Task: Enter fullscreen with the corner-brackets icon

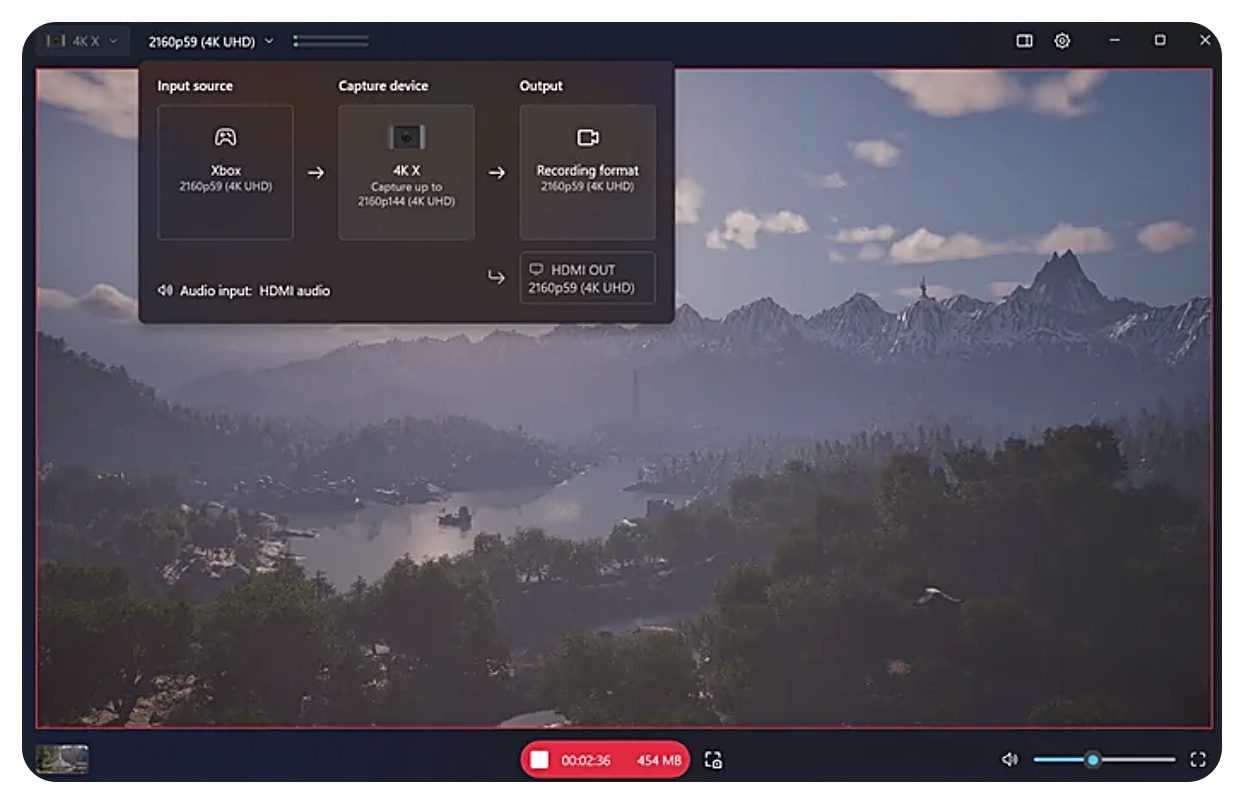Action: (x=1198, y=760)
